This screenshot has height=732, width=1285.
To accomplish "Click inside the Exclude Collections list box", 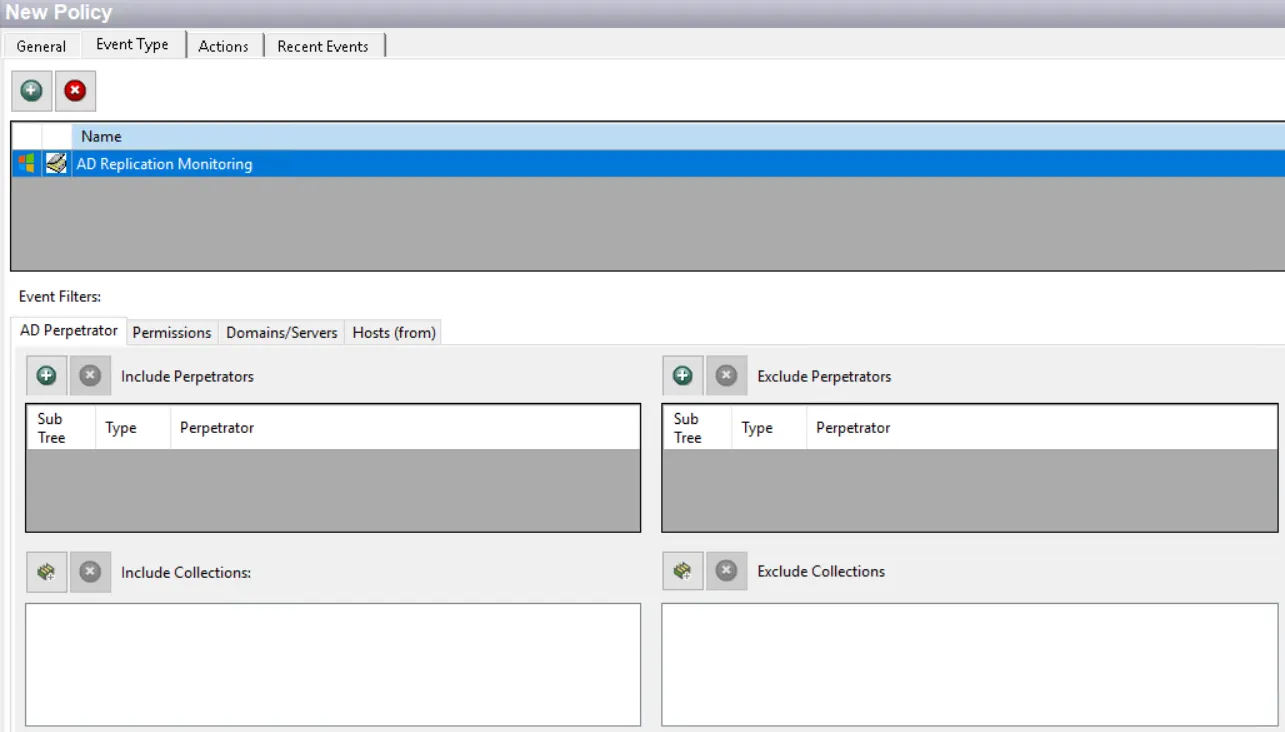I will 969,664.
